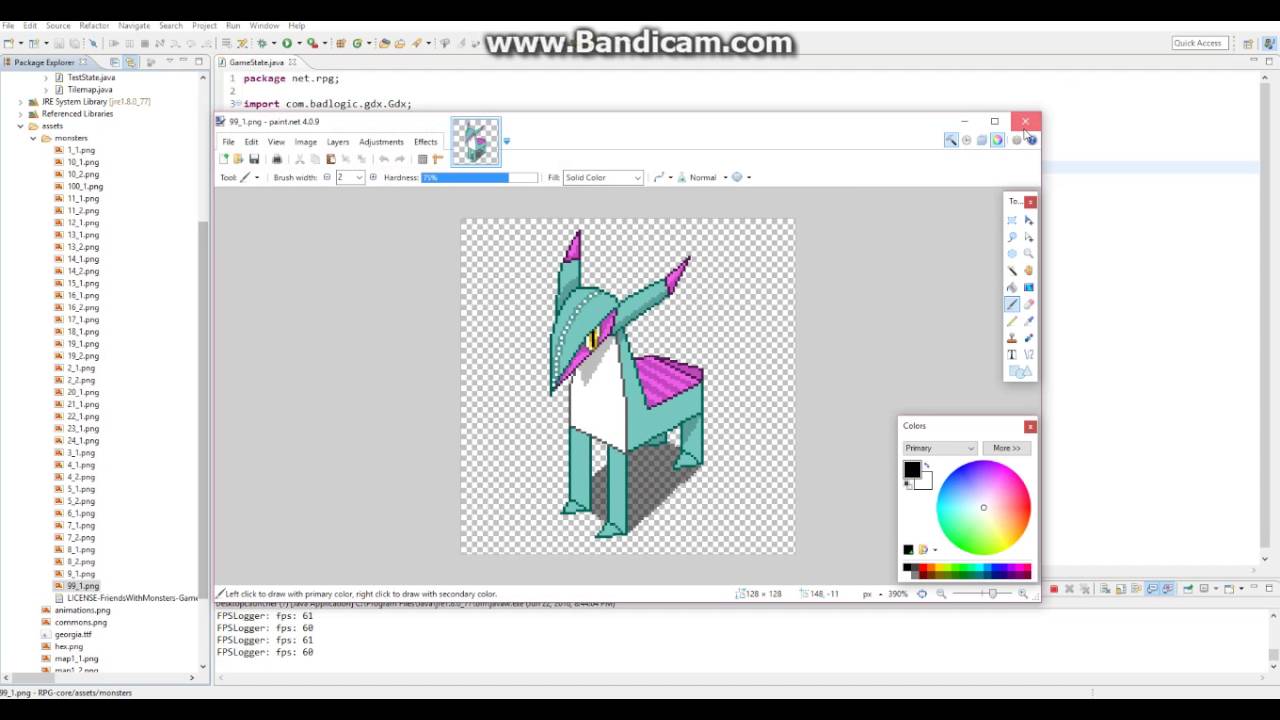The image size is (1280, 720).
Task: Select the Zoom magnifier tool in Tools panel
Action: pyautogui.click(x=1028, y=254)
